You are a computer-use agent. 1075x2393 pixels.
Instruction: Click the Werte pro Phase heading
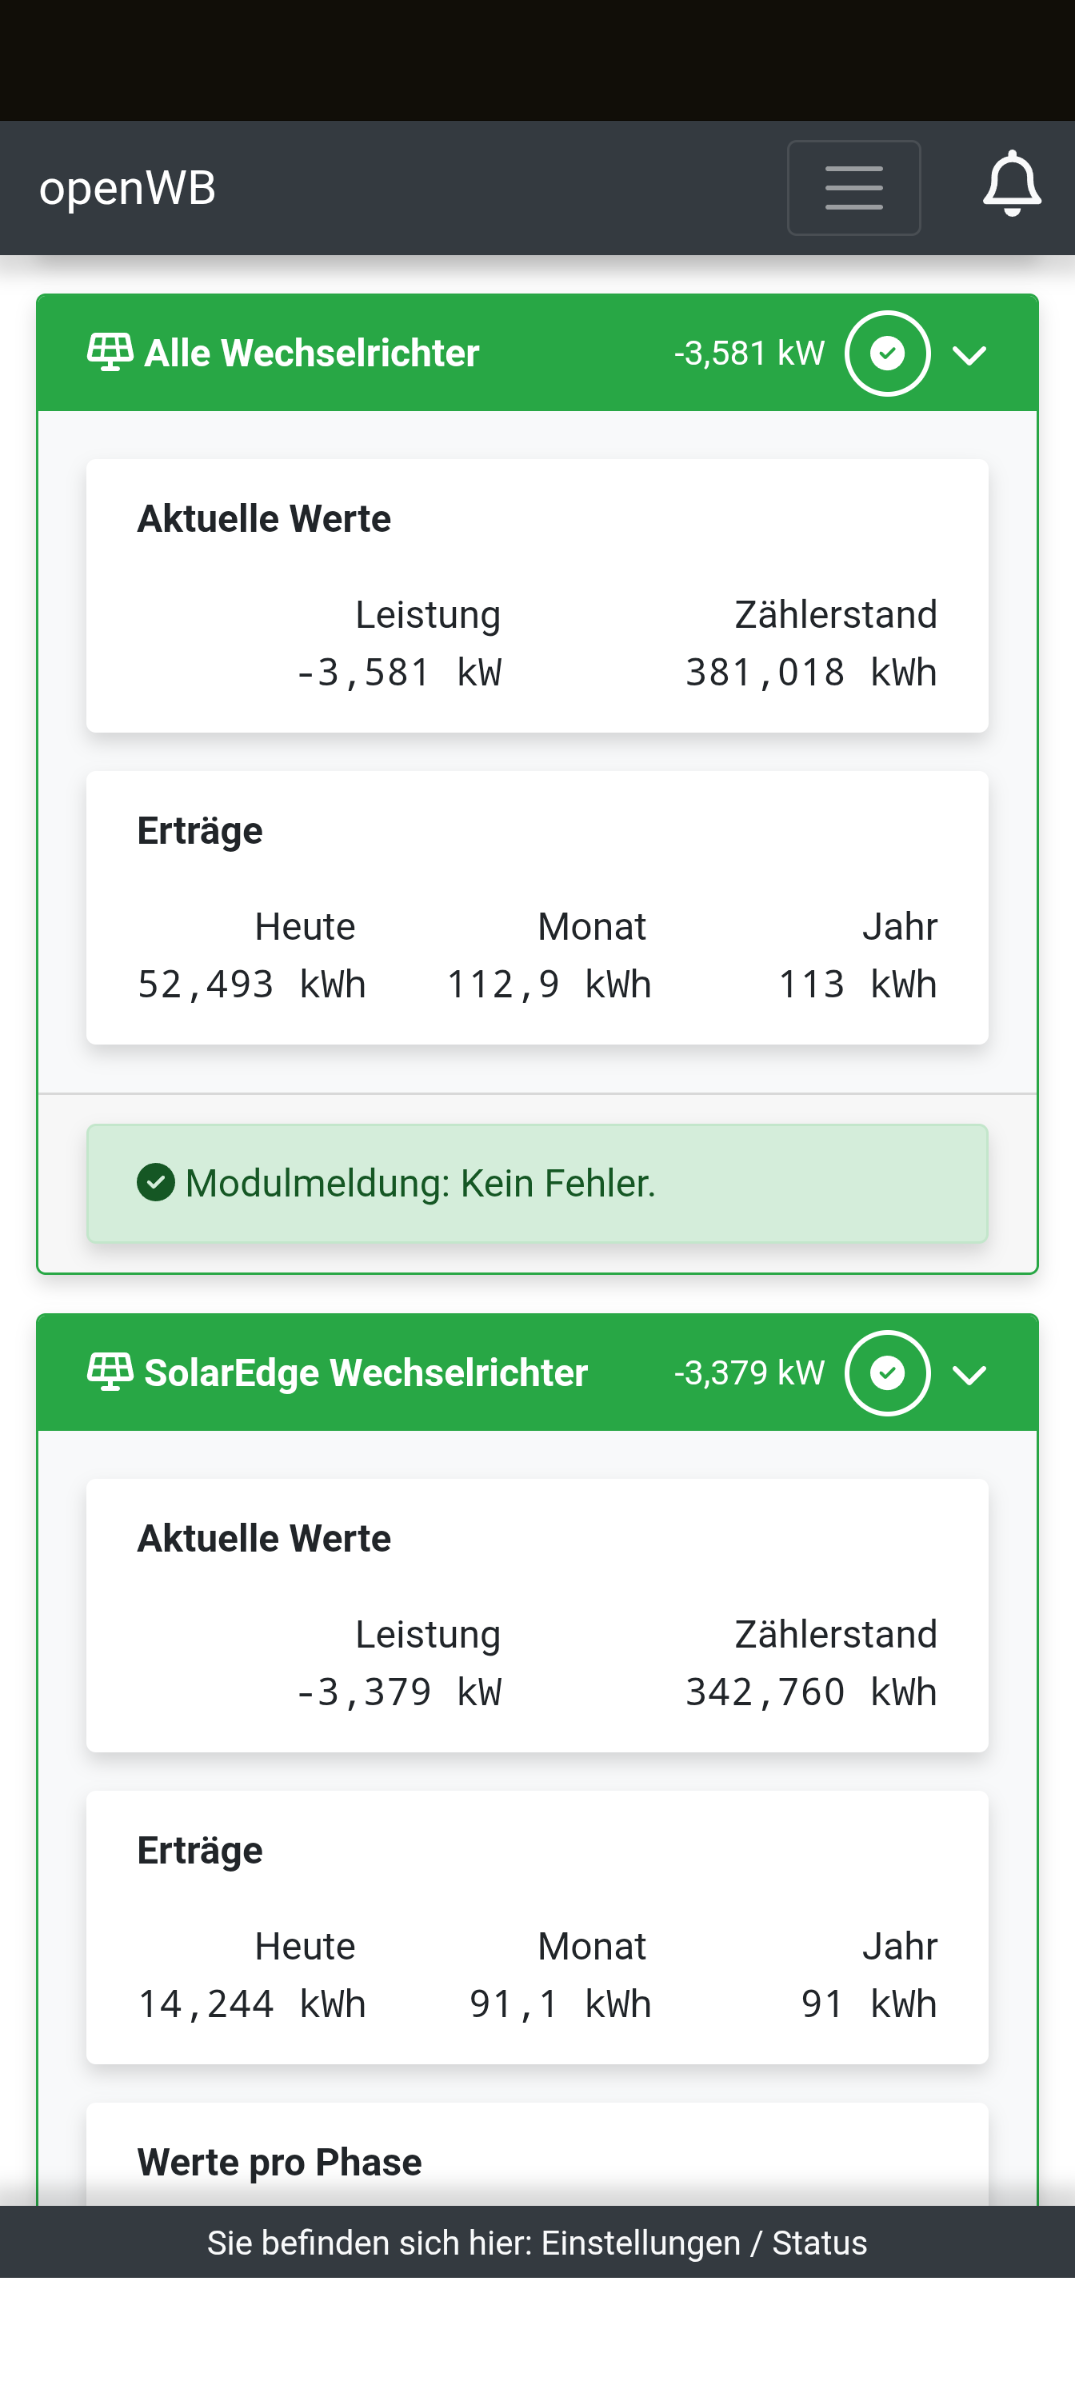(280, 2162)
